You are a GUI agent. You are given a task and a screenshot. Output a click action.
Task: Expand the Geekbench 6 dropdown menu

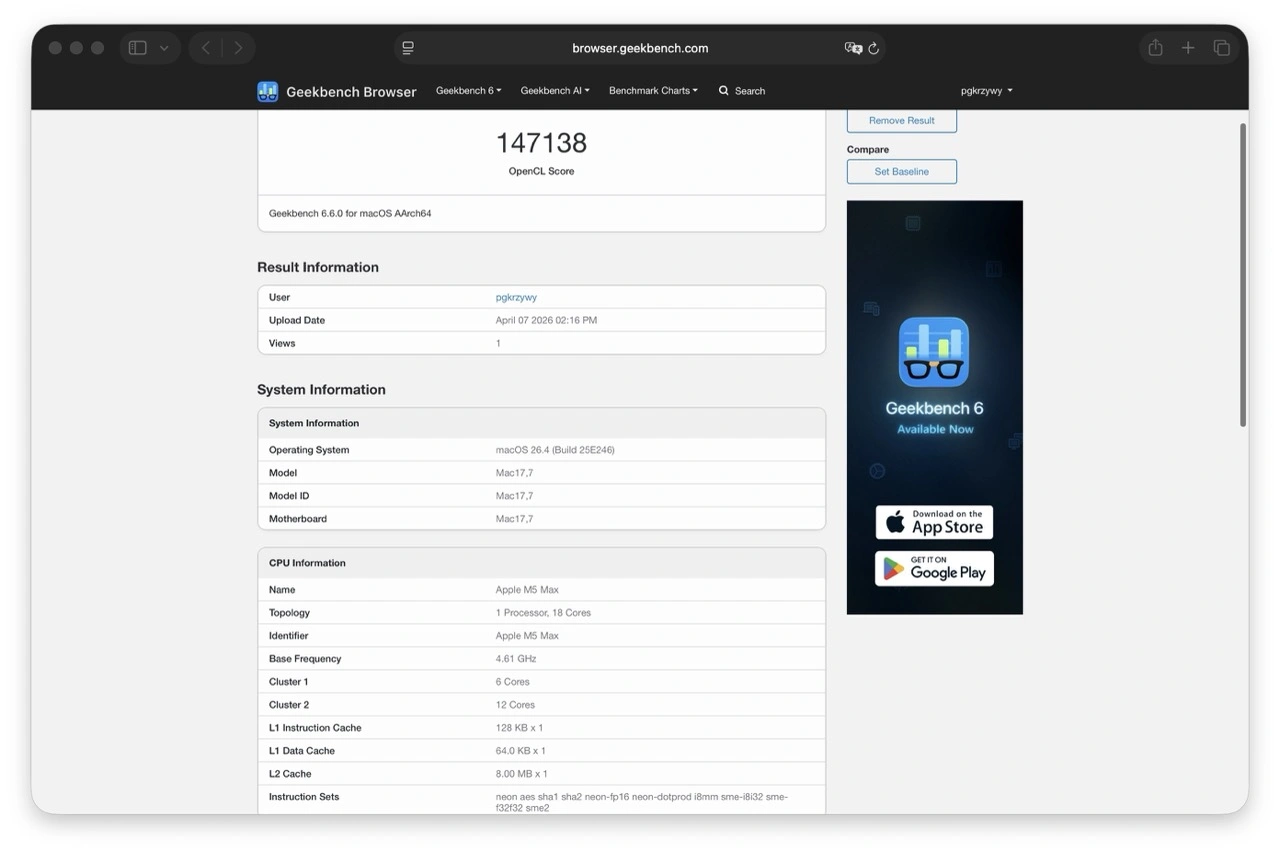[x=468, y=91]
